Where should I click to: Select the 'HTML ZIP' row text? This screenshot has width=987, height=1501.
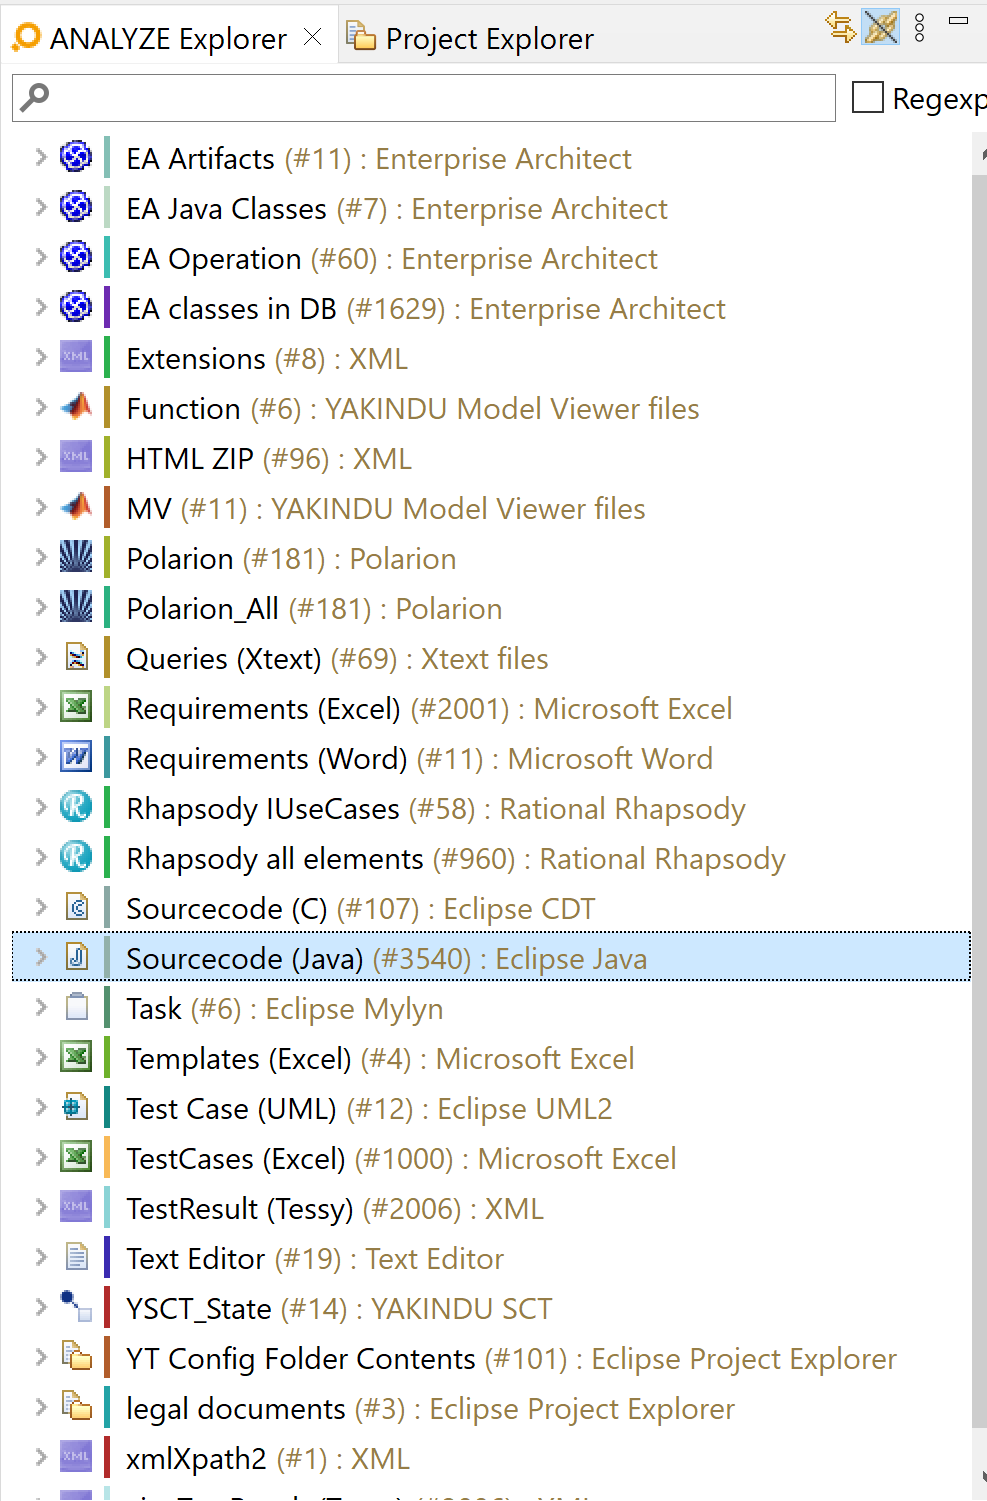coord(190,459)
